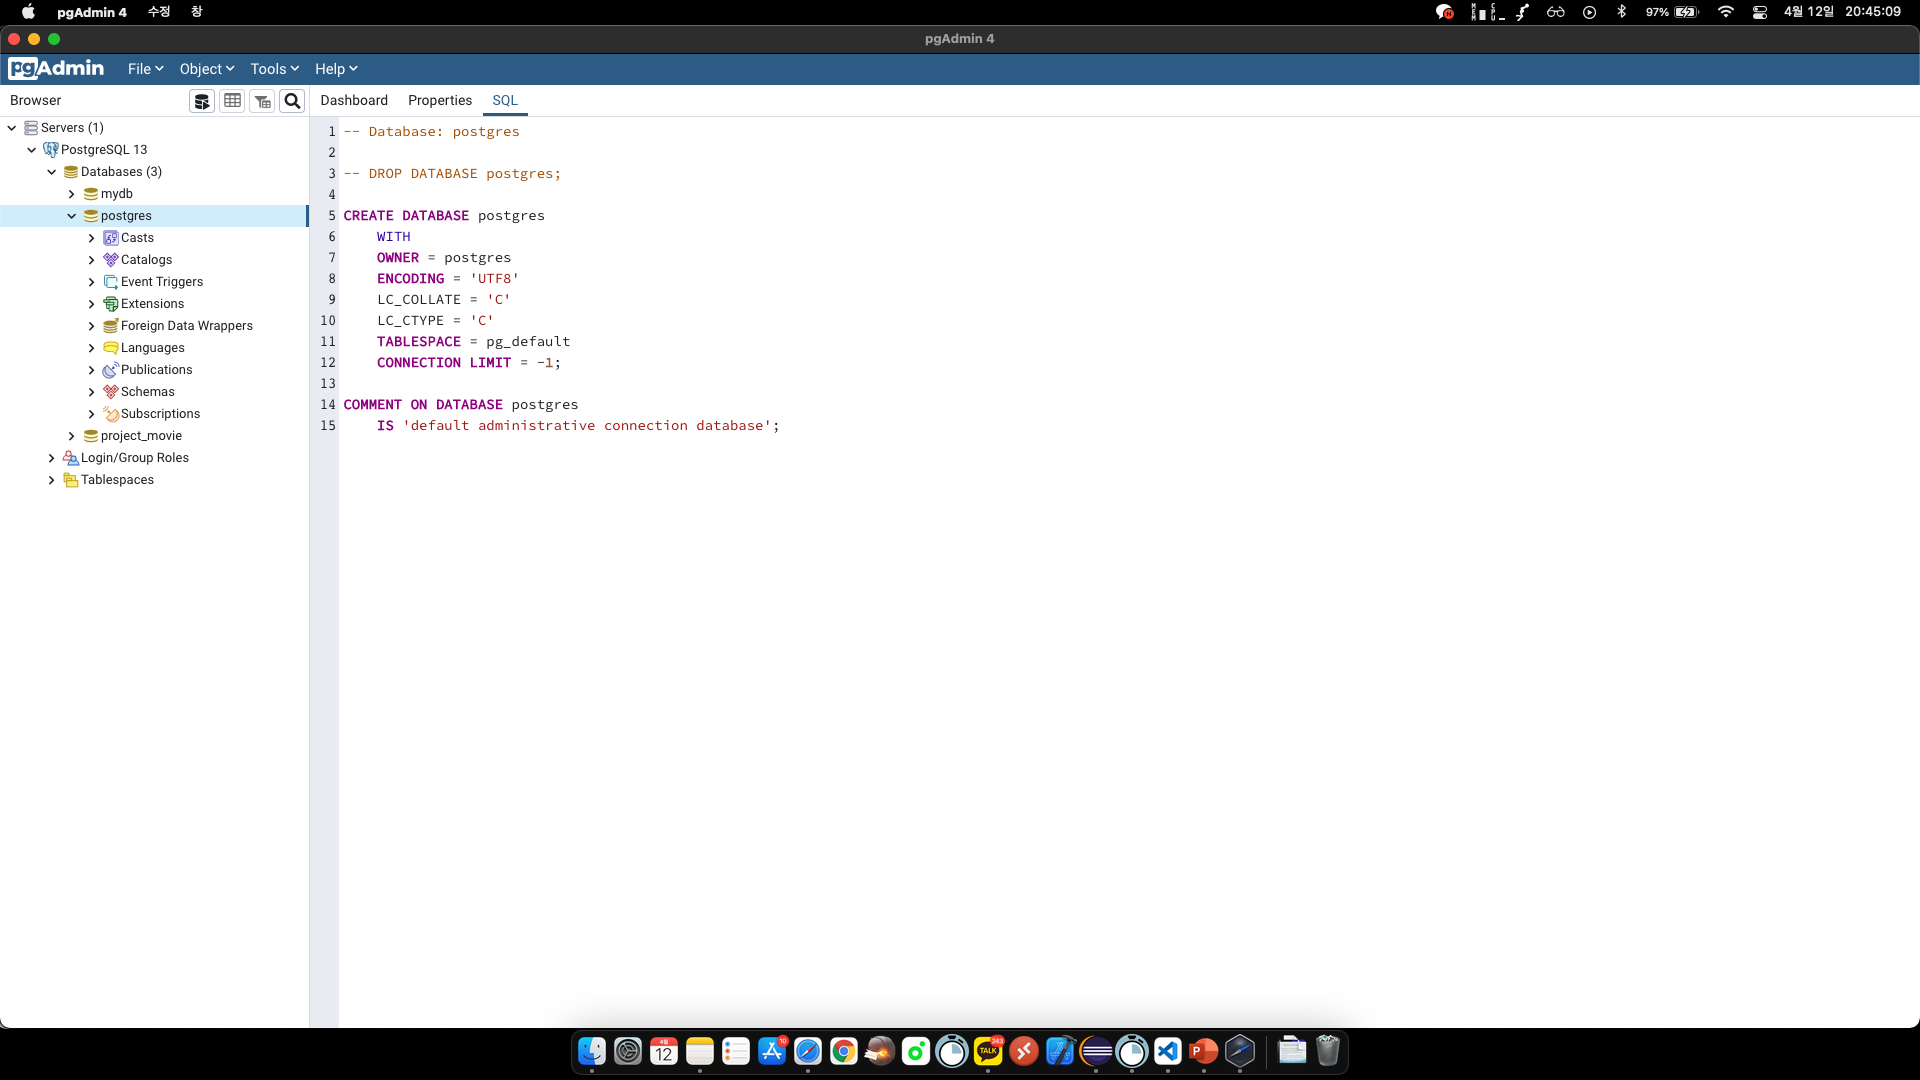Screen dimensions: 1920x1080
Task: Expand the Login/Group Roles node
Action: pos(52,458)
